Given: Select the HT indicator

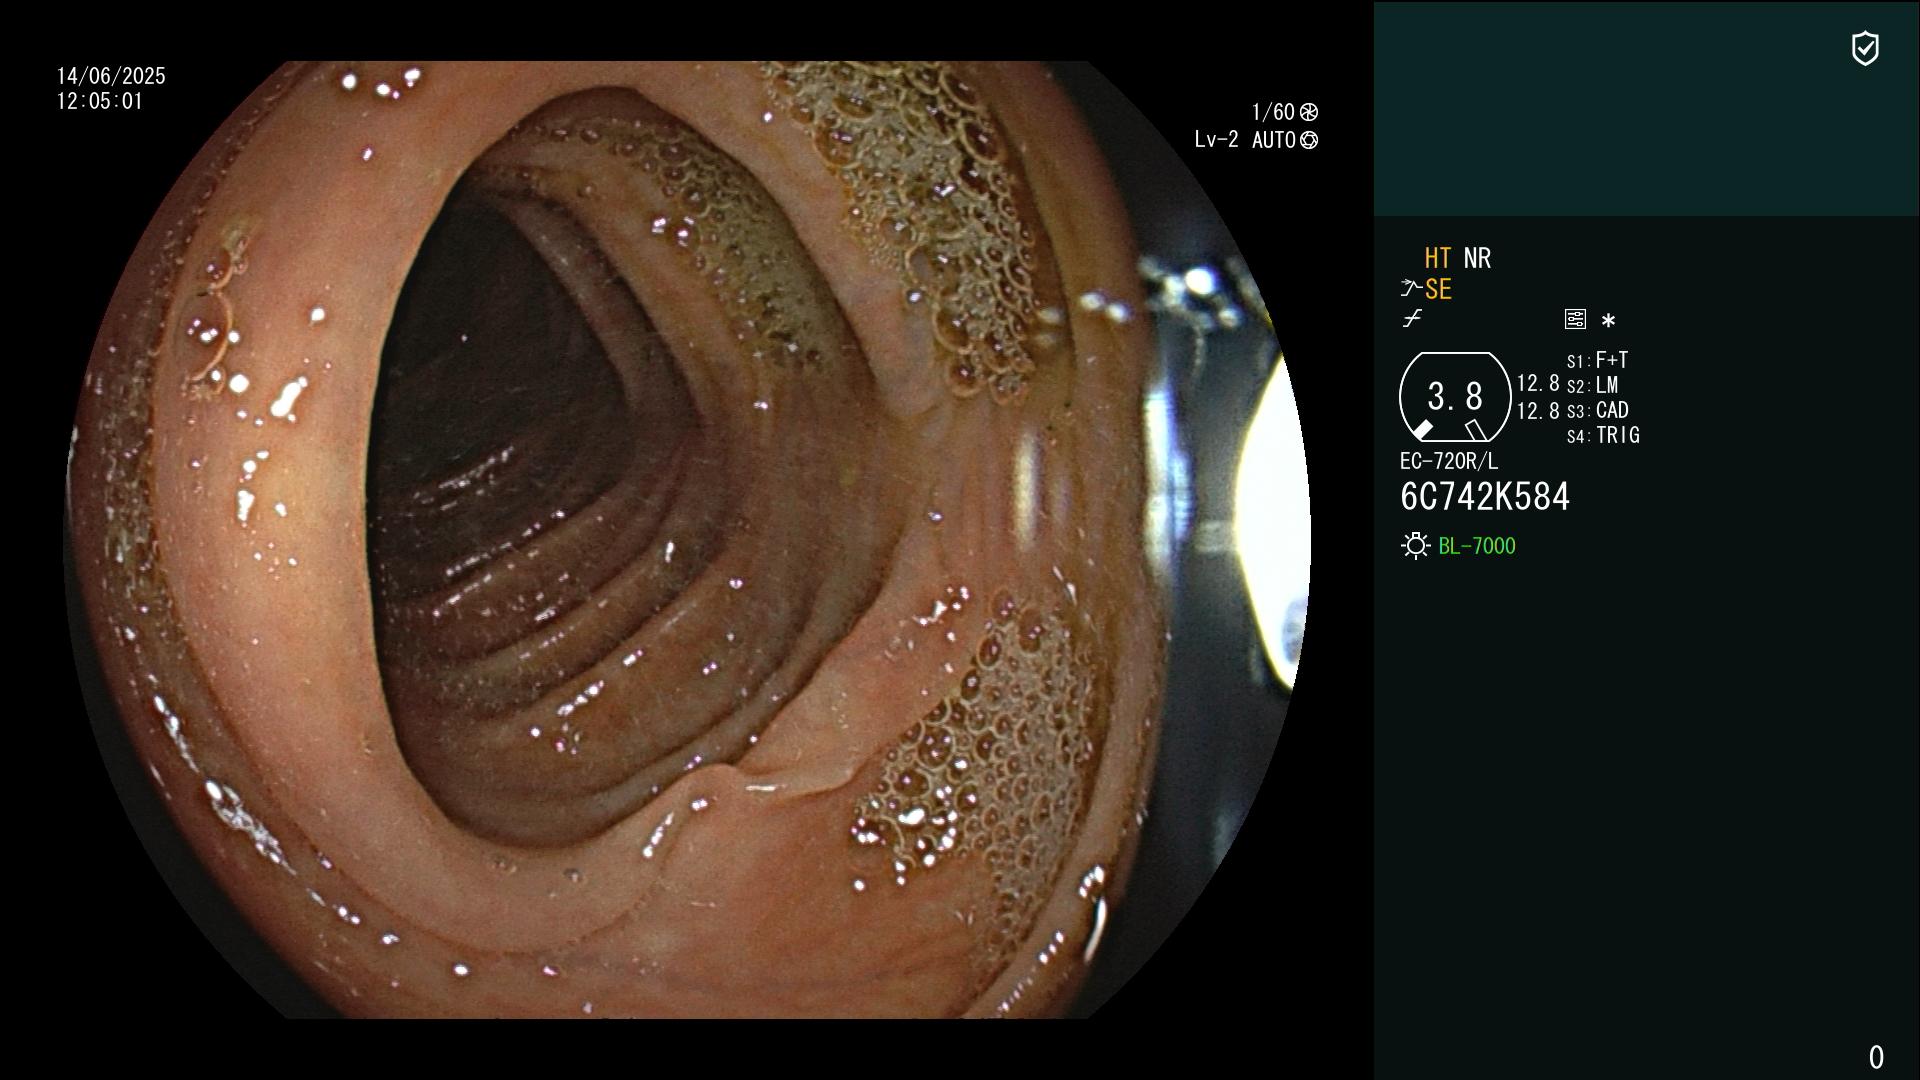Looking at the screenshot, I should (1437, 258).
